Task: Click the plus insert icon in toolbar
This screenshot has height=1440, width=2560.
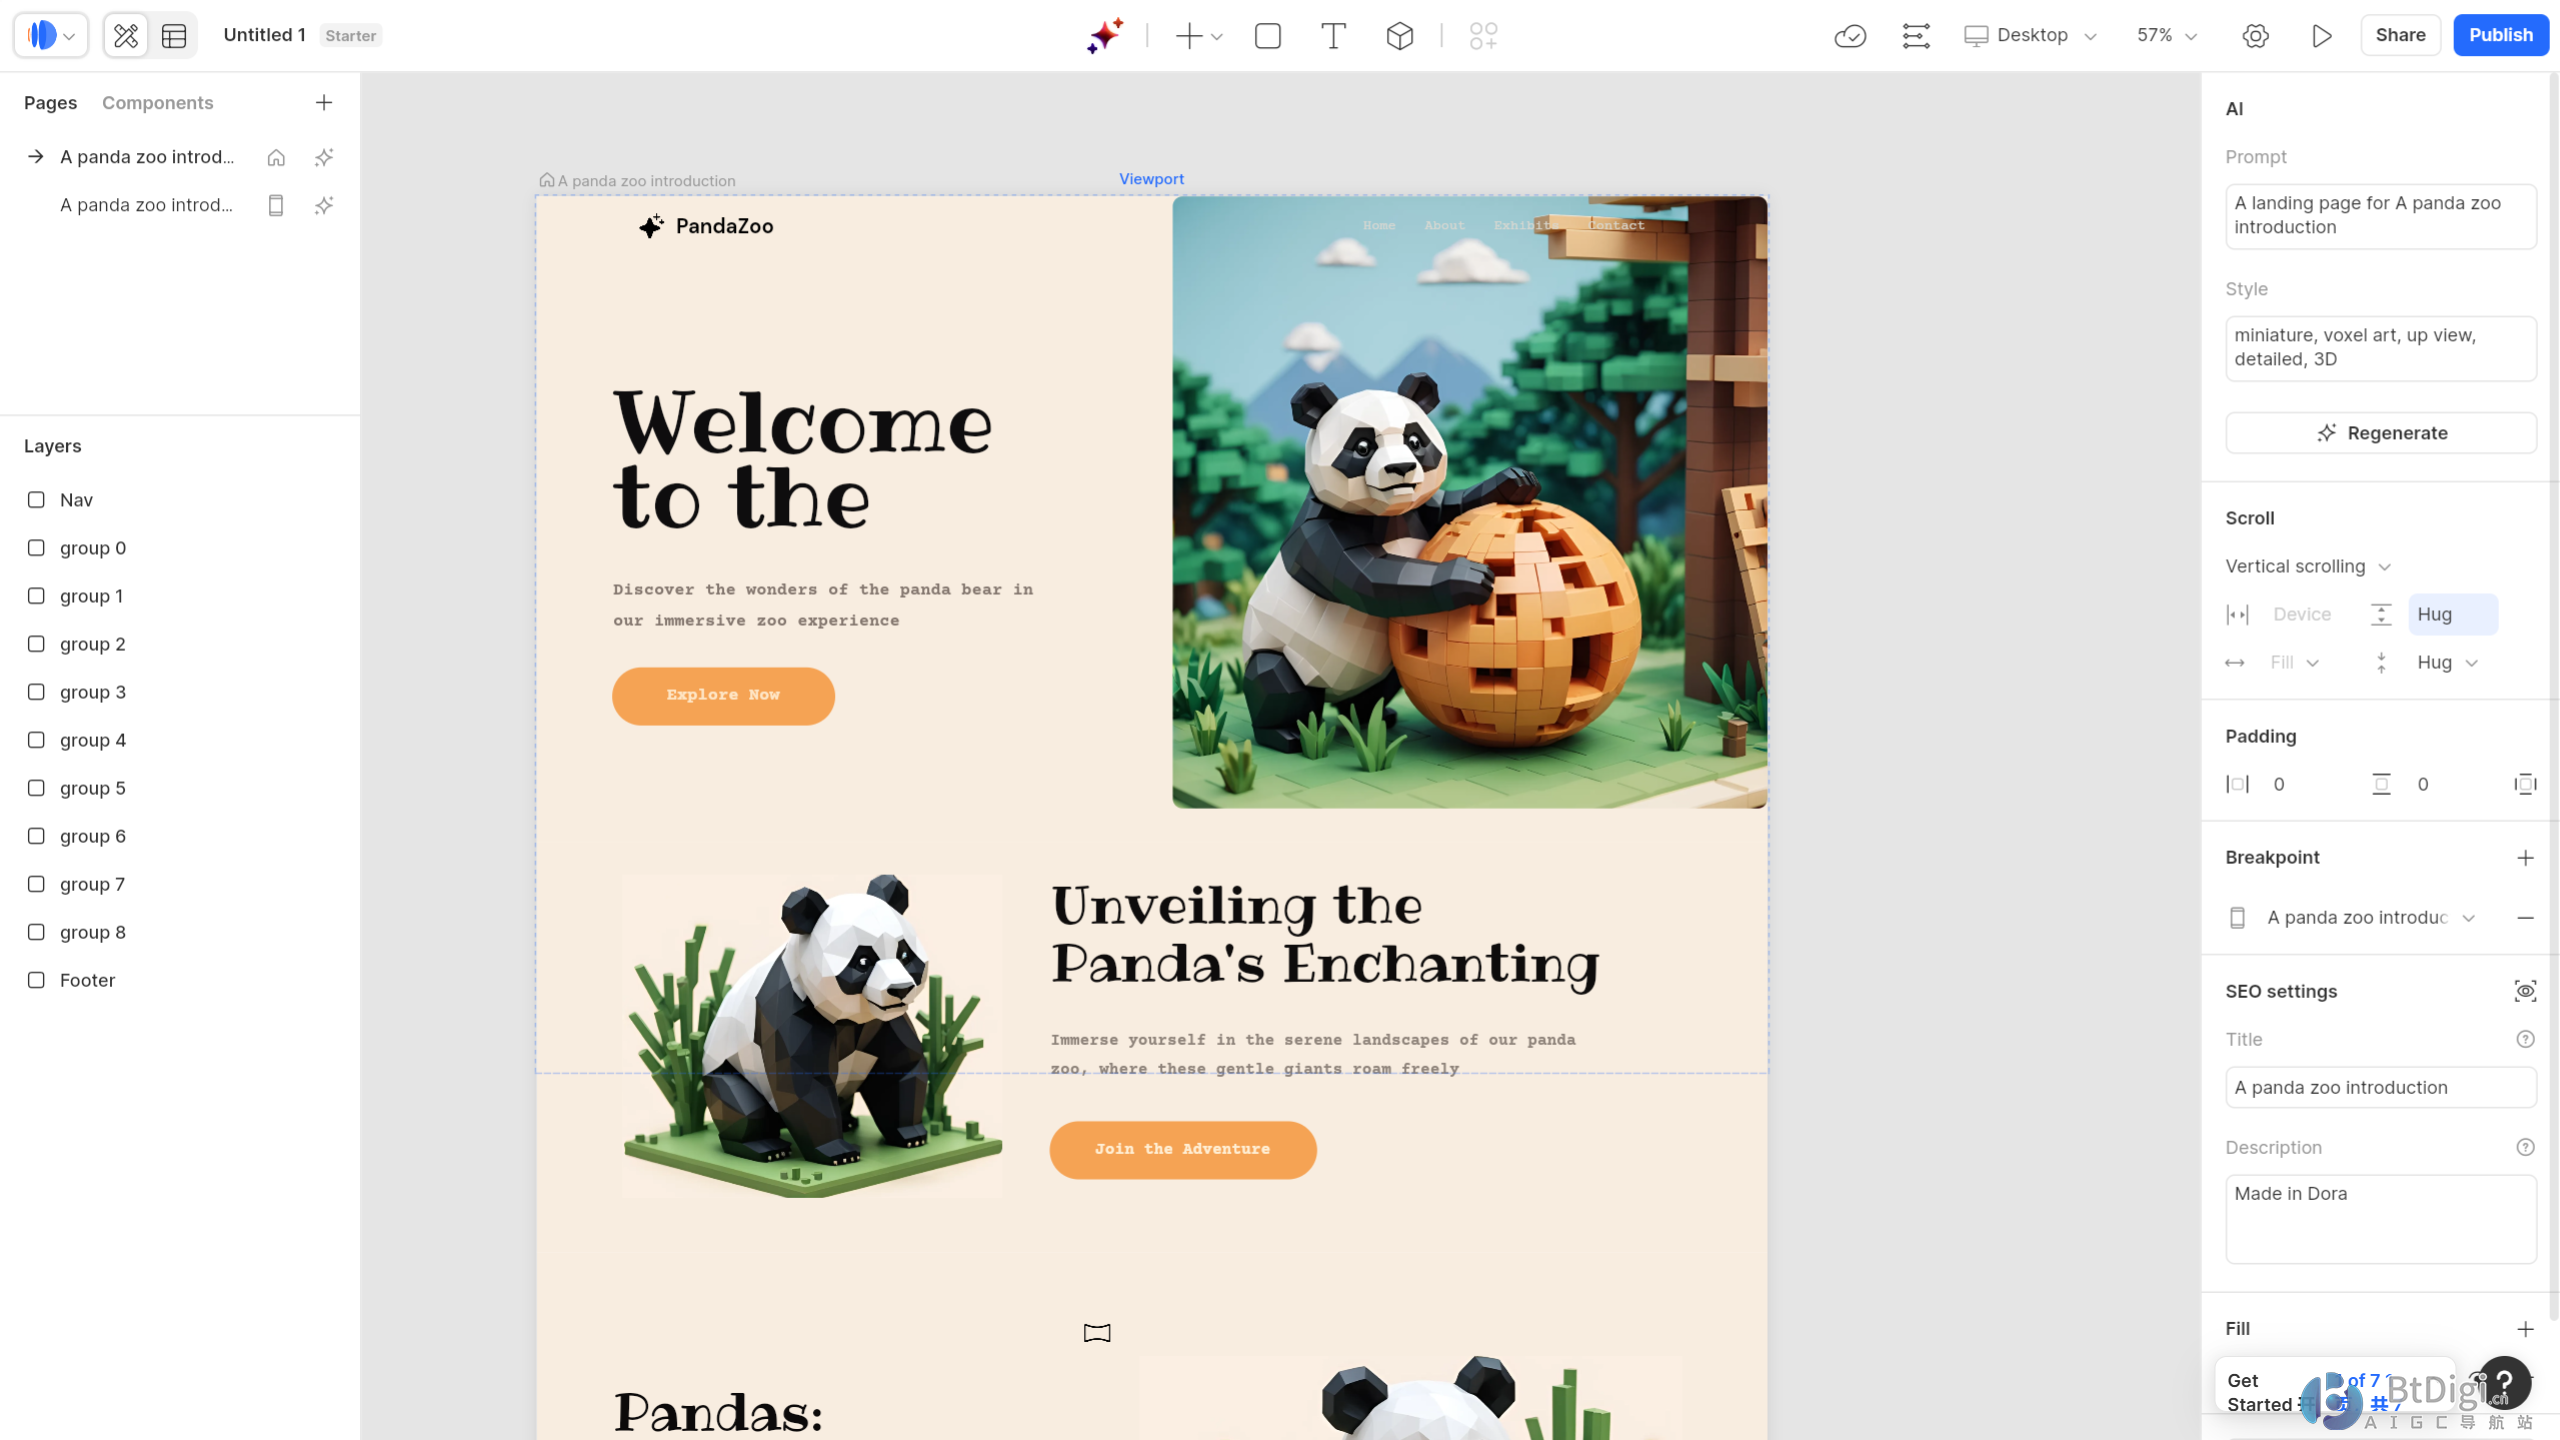Action: pyautogui.click(x=1188, y=36)
